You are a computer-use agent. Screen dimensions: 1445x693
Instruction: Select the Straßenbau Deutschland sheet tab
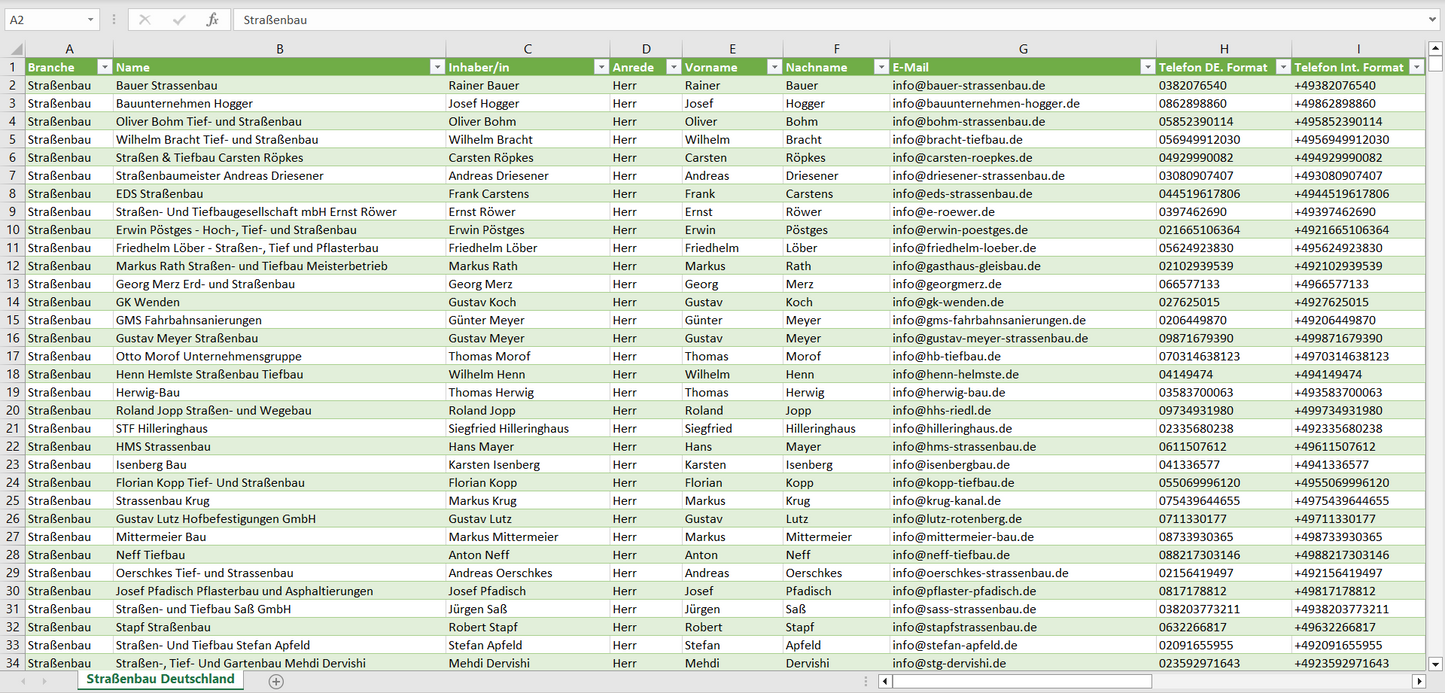click(160, 679)
